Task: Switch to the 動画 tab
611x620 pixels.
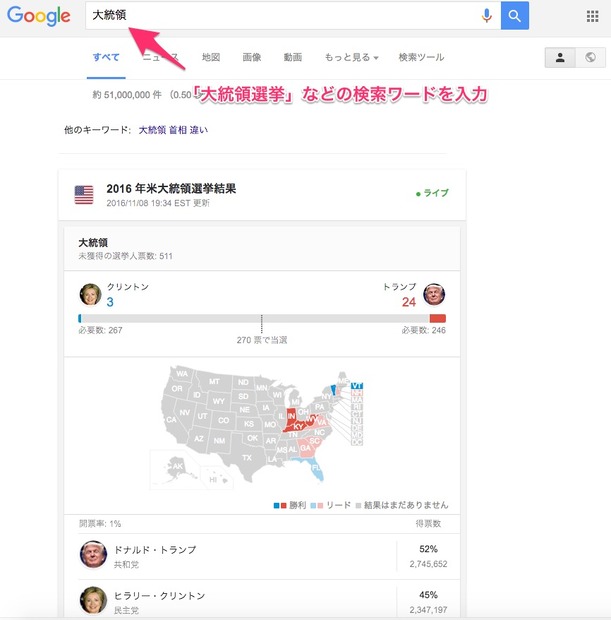Action: [293, 57]
